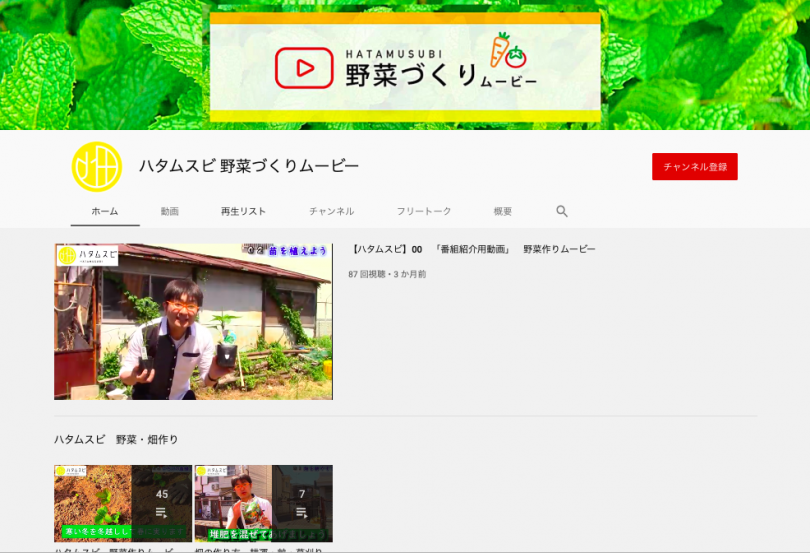Click the channel search magnifier icon

click(x=562, y=211)
